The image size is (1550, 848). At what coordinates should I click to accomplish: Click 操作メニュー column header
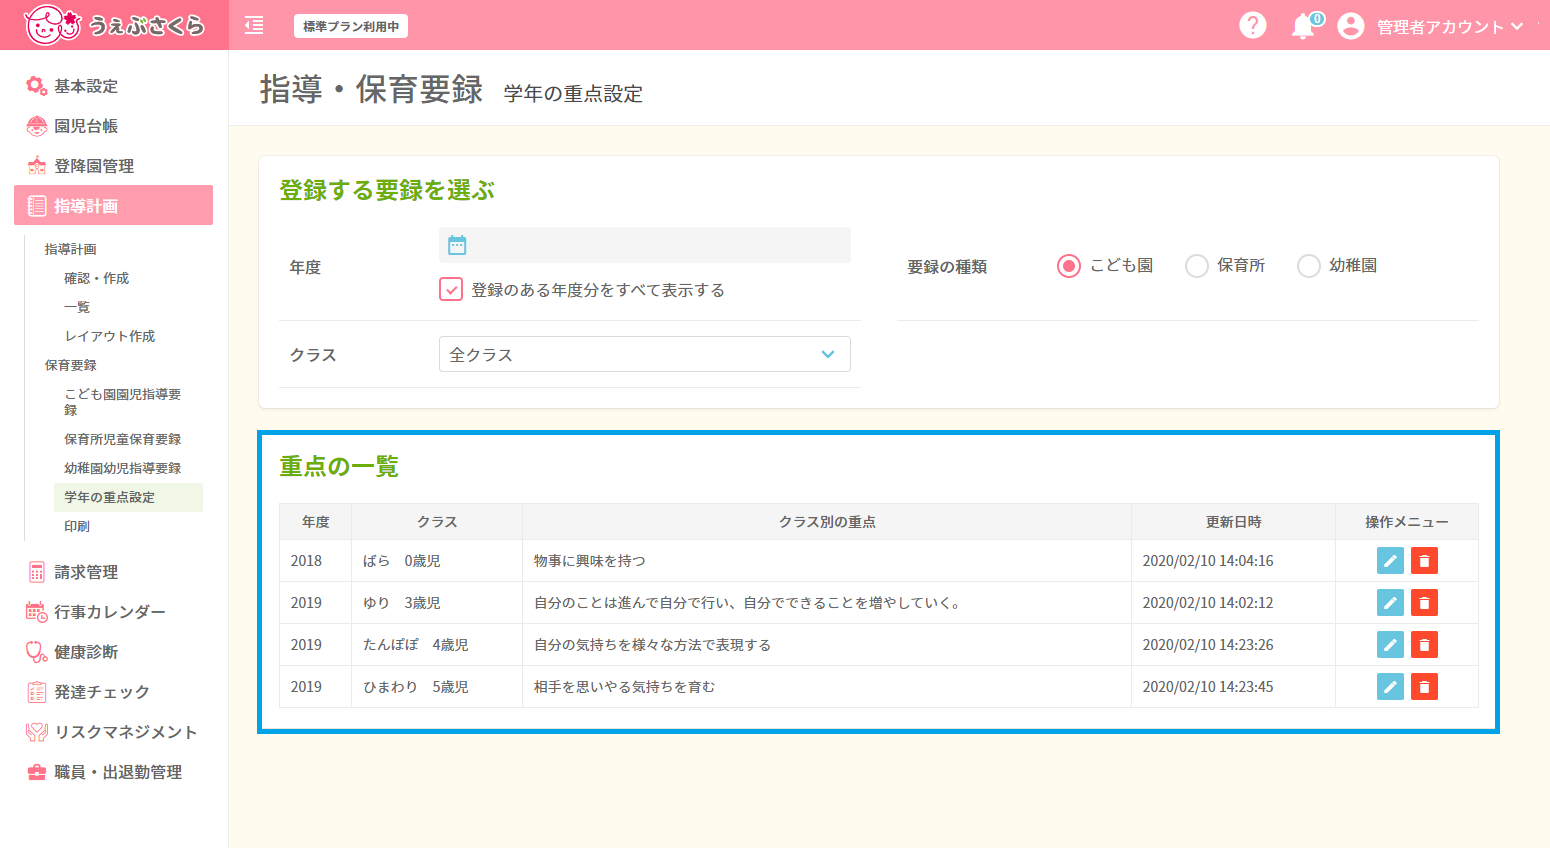(1407, 522)
